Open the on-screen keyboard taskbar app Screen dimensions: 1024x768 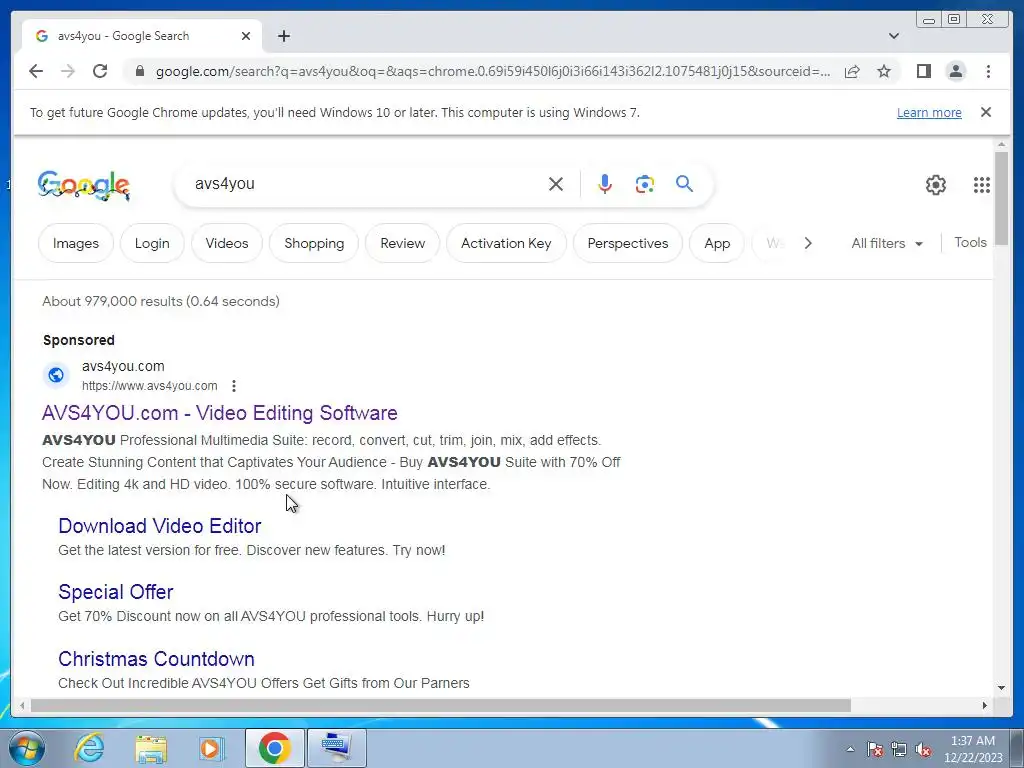(x=336, y=748)
